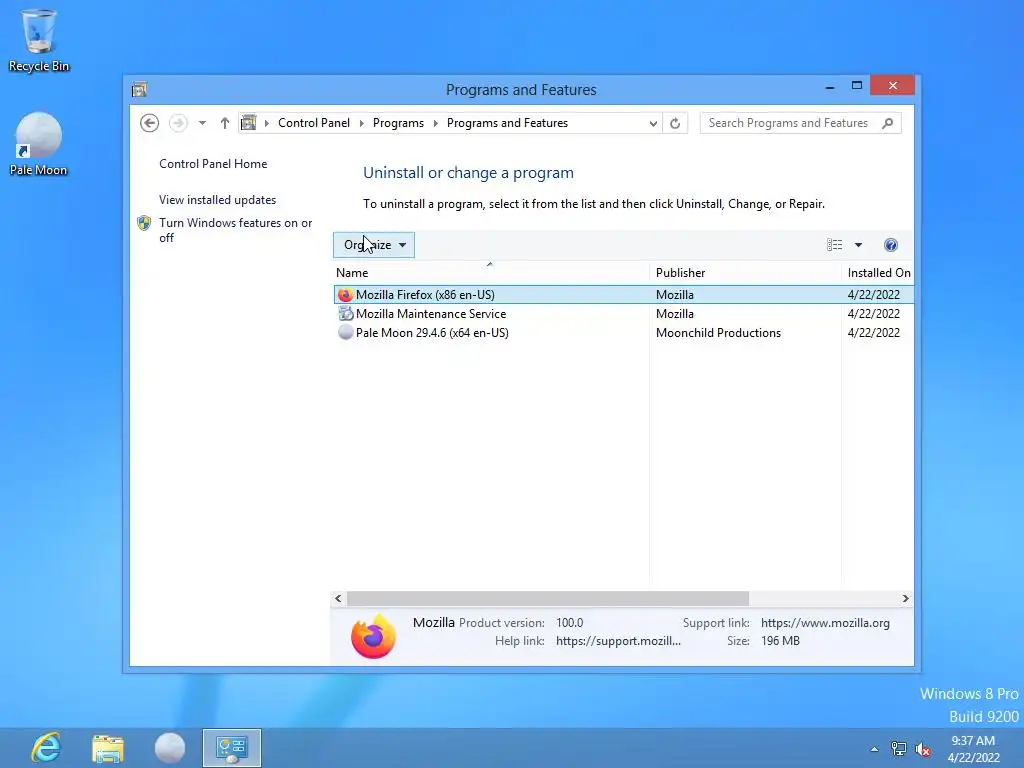Click the large Firefox logo in details pane
This screenshot has width=1024, height=768.
373,635
